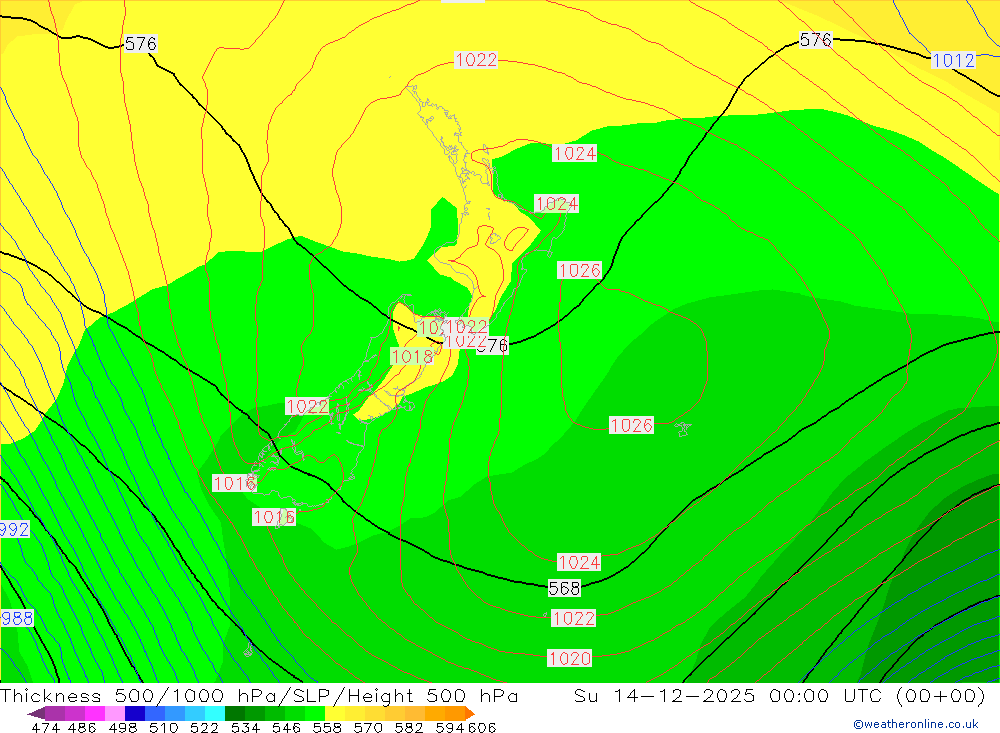1000x733 pixels.
Task: Select the bright magenta legend swatch
Action: pyautogui.click(x=95, y=713)
